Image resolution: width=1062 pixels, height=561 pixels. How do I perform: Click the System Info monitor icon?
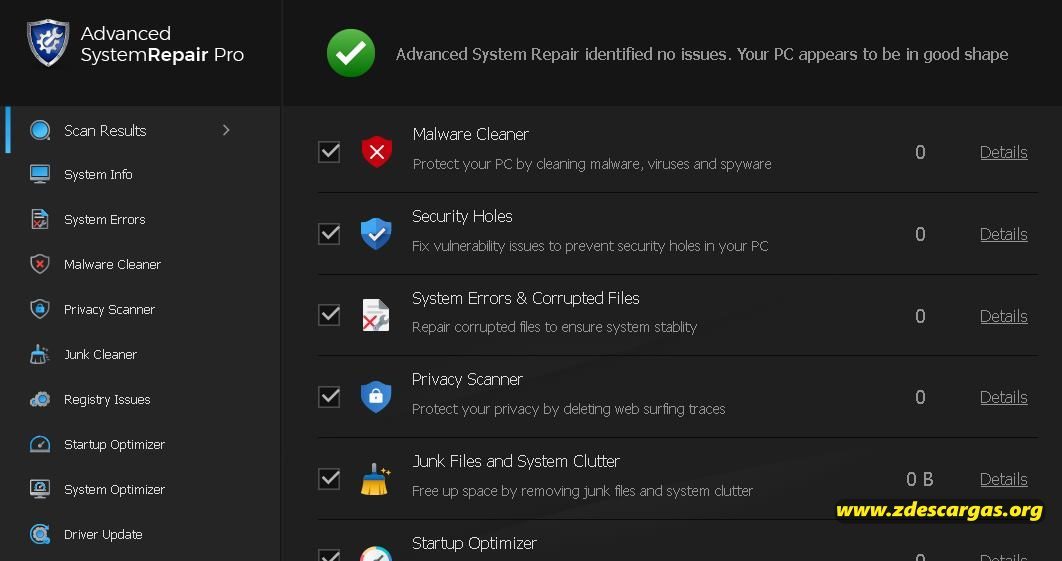point(40,174)
